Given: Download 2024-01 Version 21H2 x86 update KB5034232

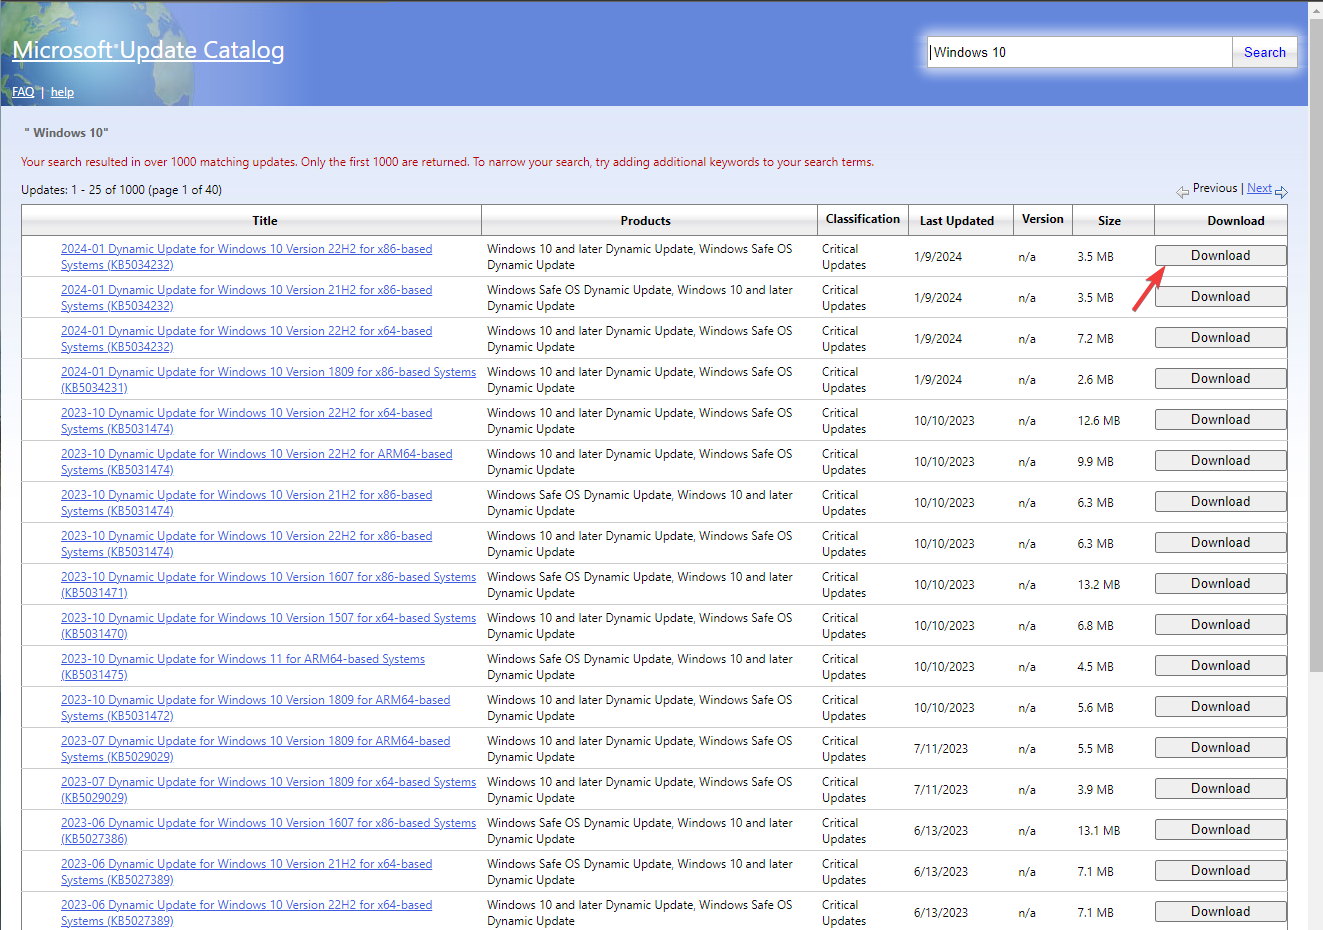Looking at the screenshot, I should coord(1220,297).
